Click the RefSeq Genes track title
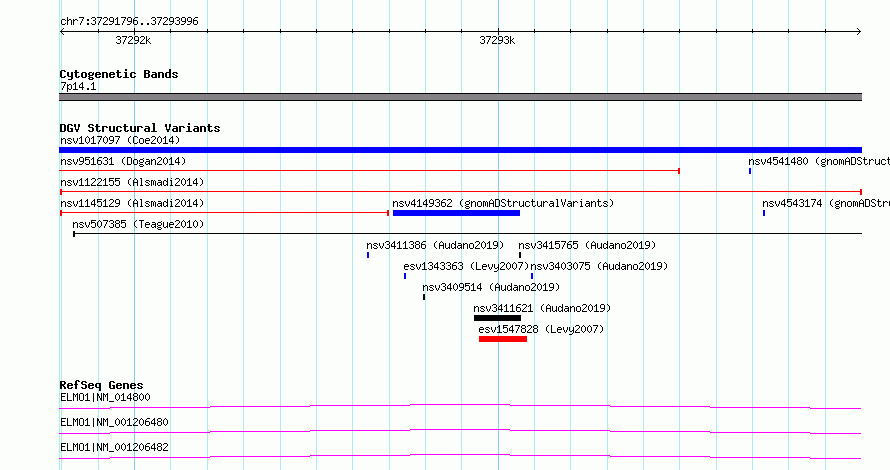 coord(101,385)
